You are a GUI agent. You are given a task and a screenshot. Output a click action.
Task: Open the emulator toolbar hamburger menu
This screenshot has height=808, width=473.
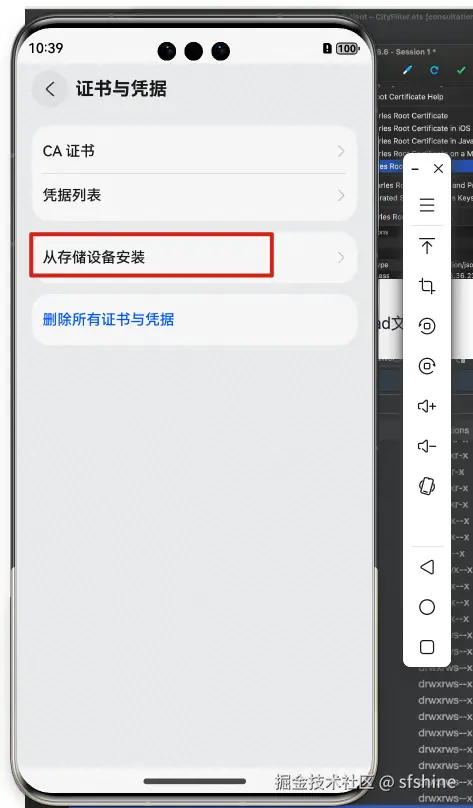click(x=427, y=205)
